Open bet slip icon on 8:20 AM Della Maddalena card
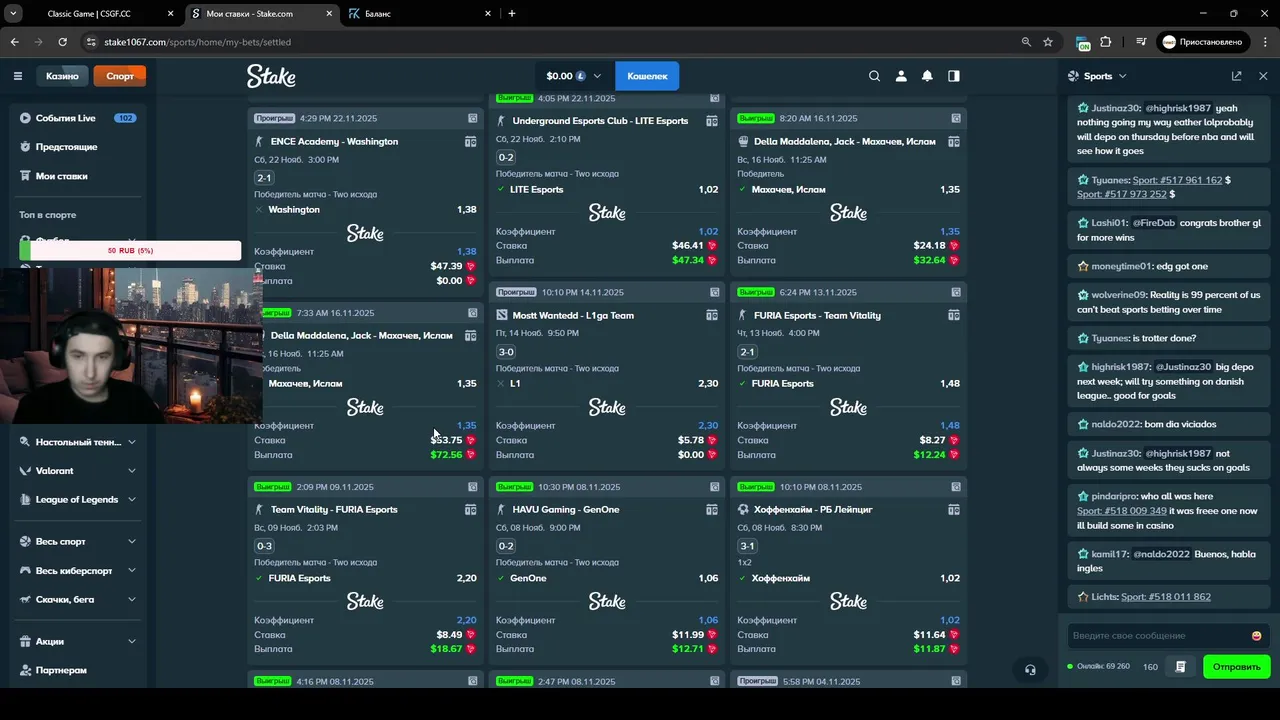Viewport: 1280px width, 720px height. point(956,118)
